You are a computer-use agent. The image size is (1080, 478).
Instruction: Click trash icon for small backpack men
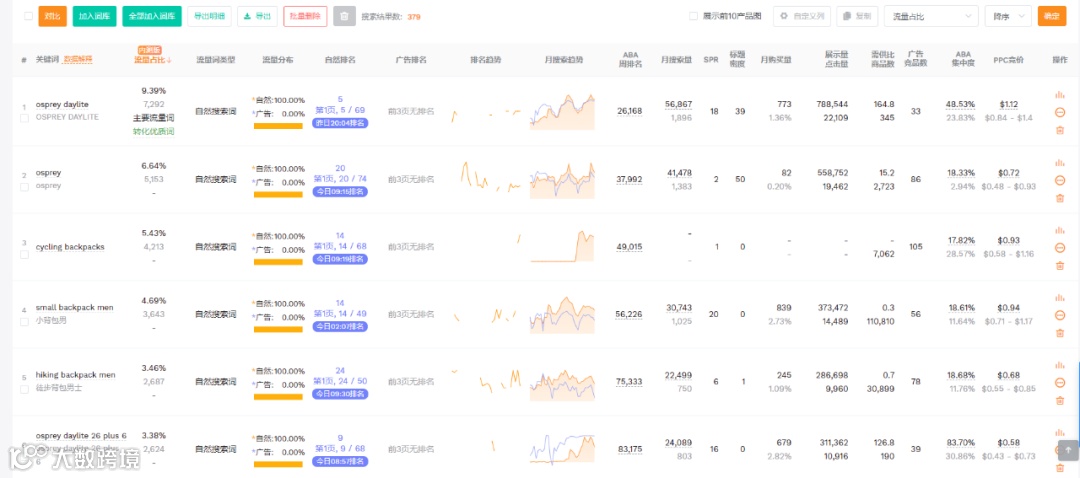click(x=1059, y=333)
